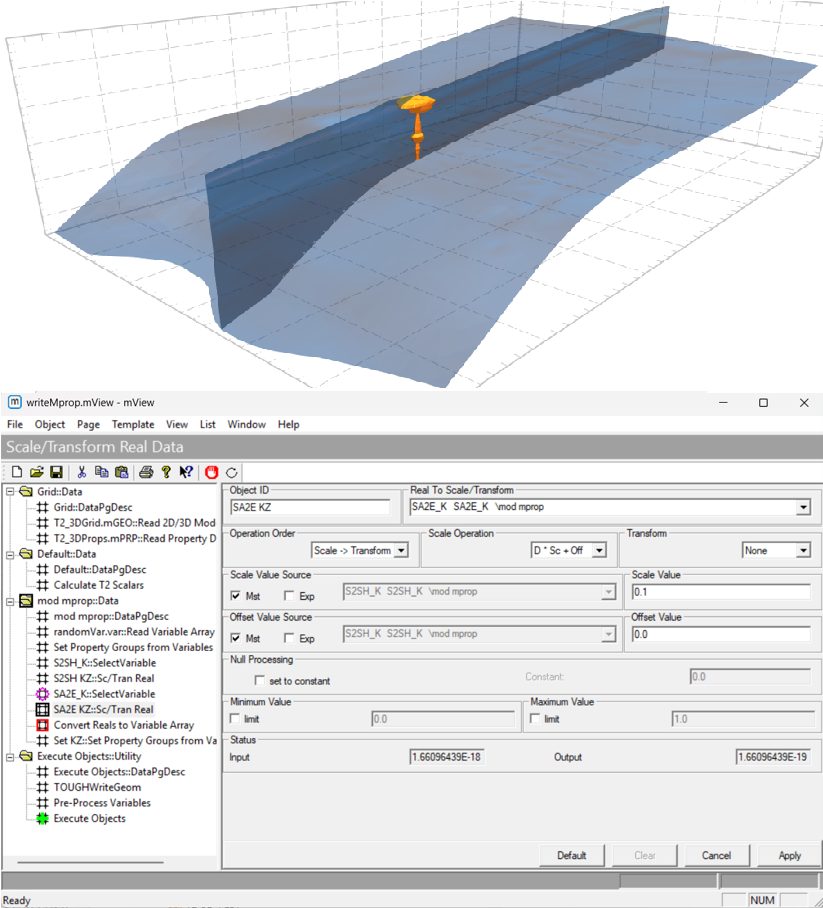The height and width of the screenshot is (908, 823).
Task: Open the Scale Operation dropdown
Action: (x=599, y=550)
